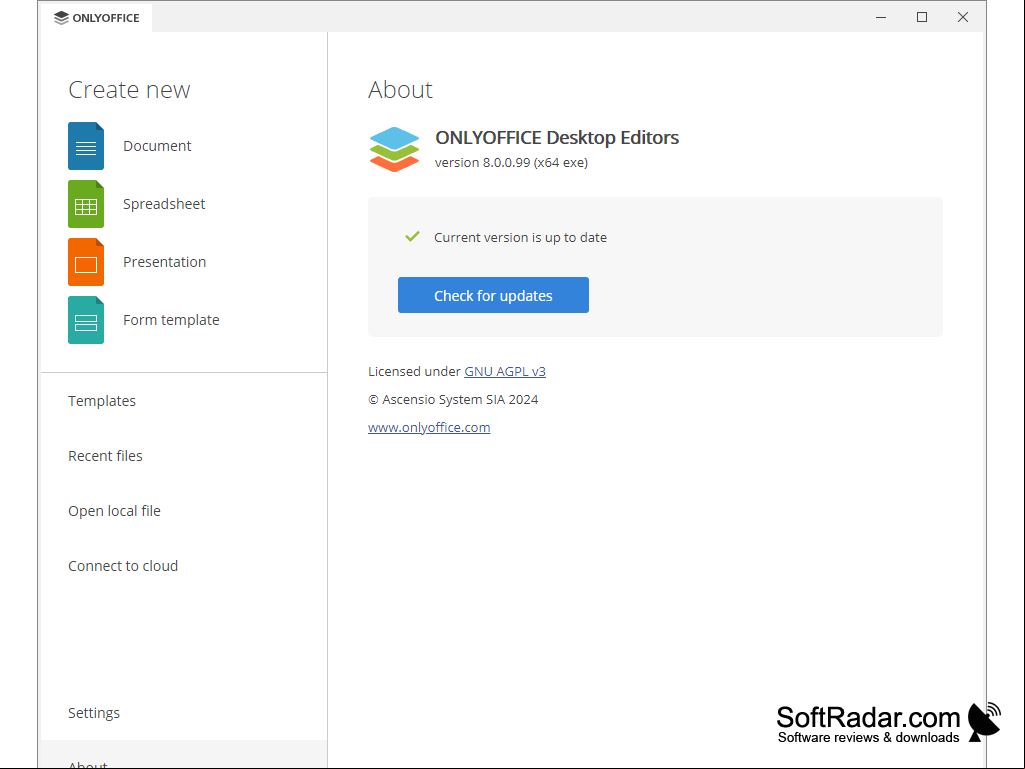Viewport: 1025px width, 769px height.
Task: Click the green up-to-date checkmark icon
Action: 412,237
